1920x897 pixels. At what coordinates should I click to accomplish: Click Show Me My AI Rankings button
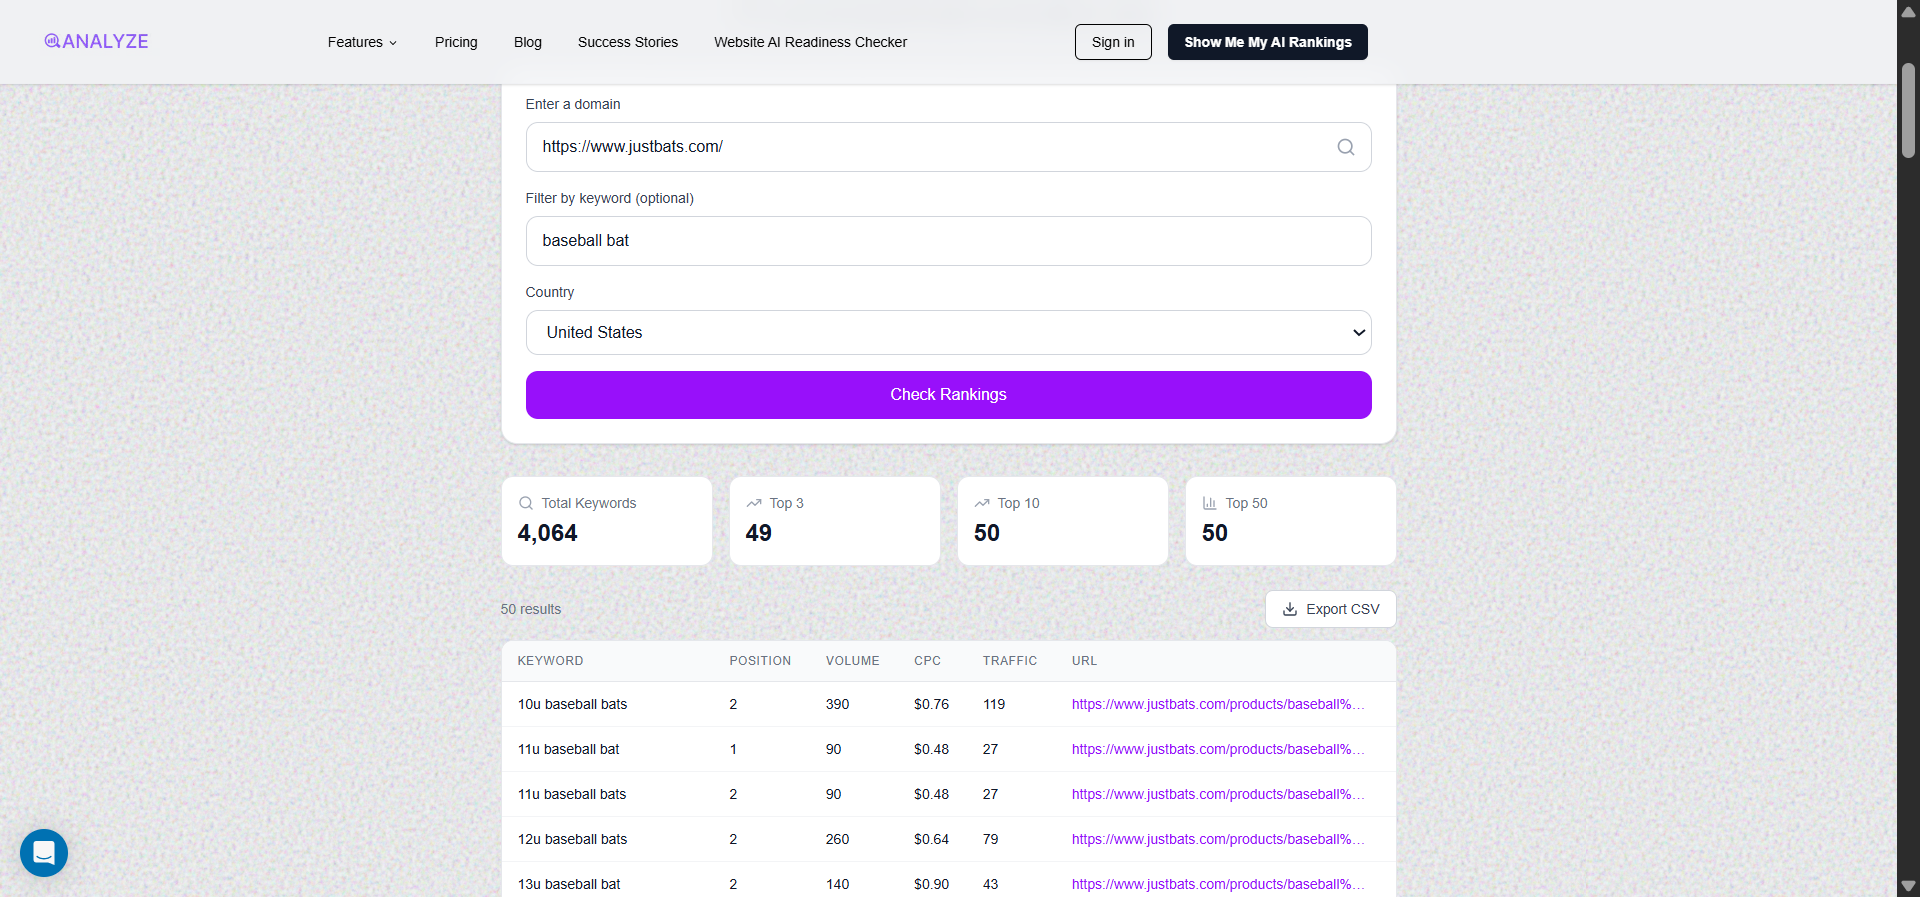tap(1267, 42)
